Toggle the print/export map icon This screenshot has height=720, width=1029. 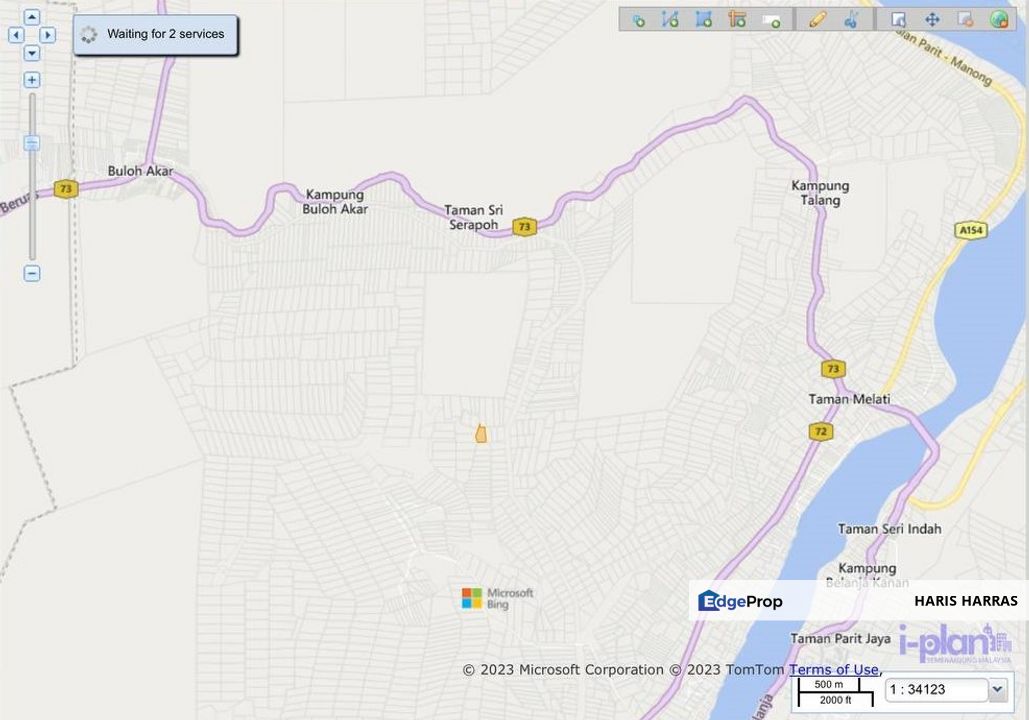tap(963, 18)
